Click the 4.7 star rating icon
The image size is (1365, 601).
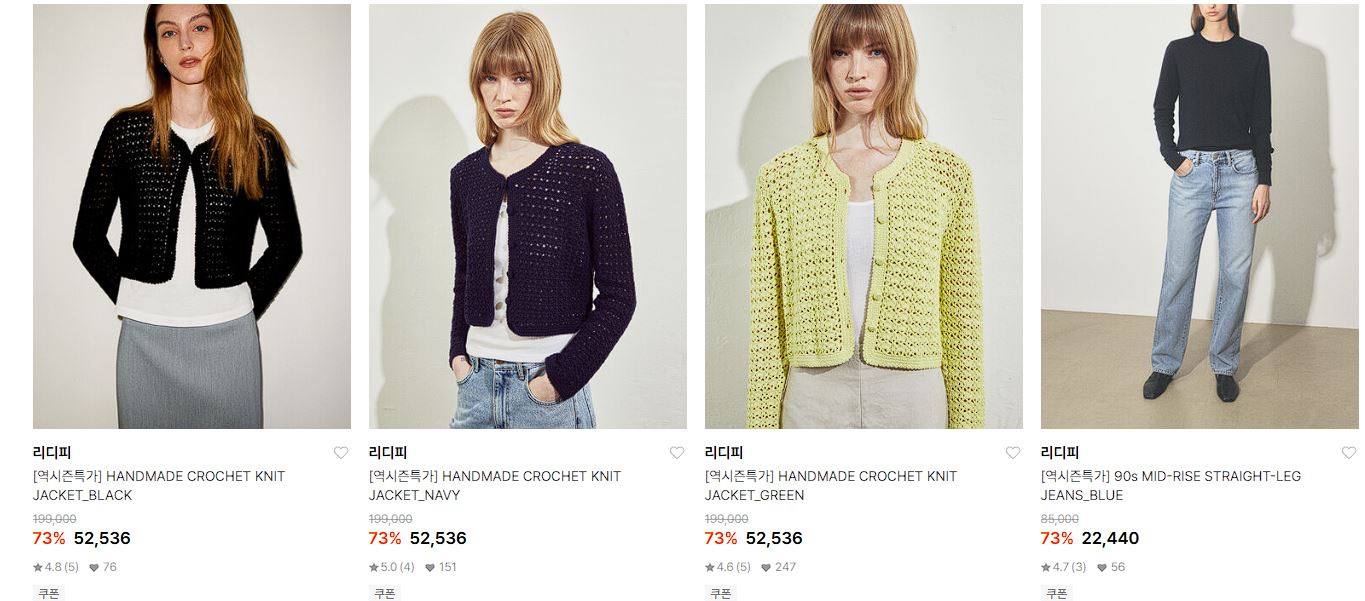(1046, 567)
